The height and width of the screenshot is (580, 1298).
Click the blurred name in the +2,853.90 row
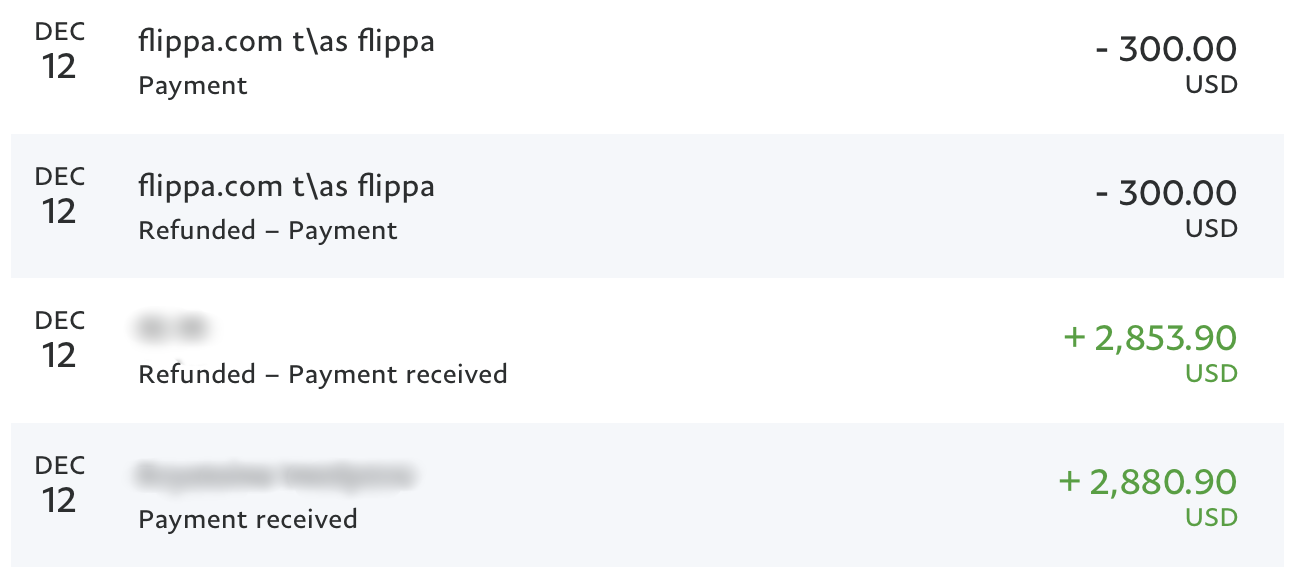click(175, 327)
